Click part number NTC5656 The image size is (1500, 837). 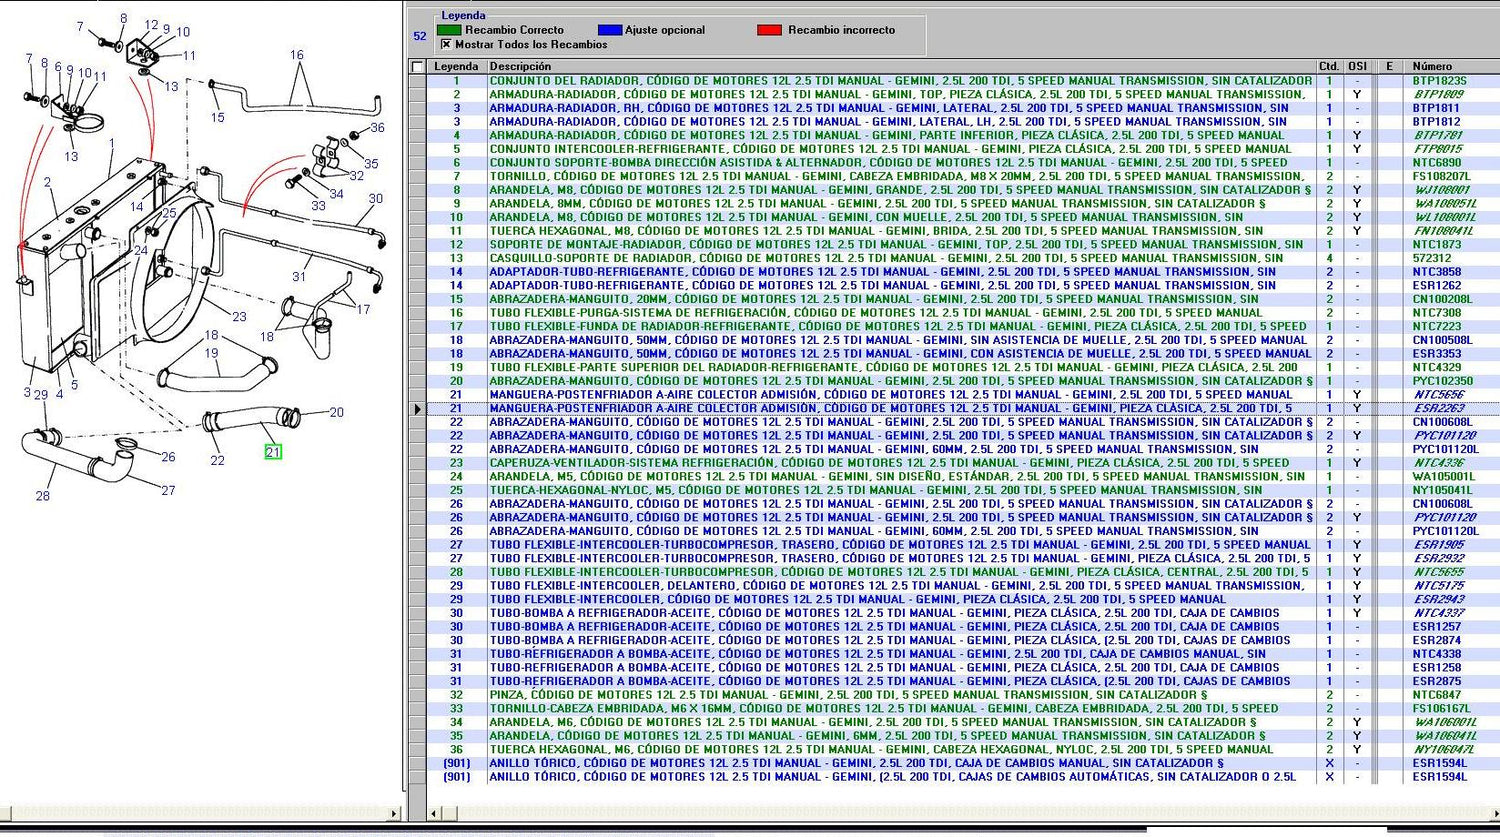[x=1439, y=395]
